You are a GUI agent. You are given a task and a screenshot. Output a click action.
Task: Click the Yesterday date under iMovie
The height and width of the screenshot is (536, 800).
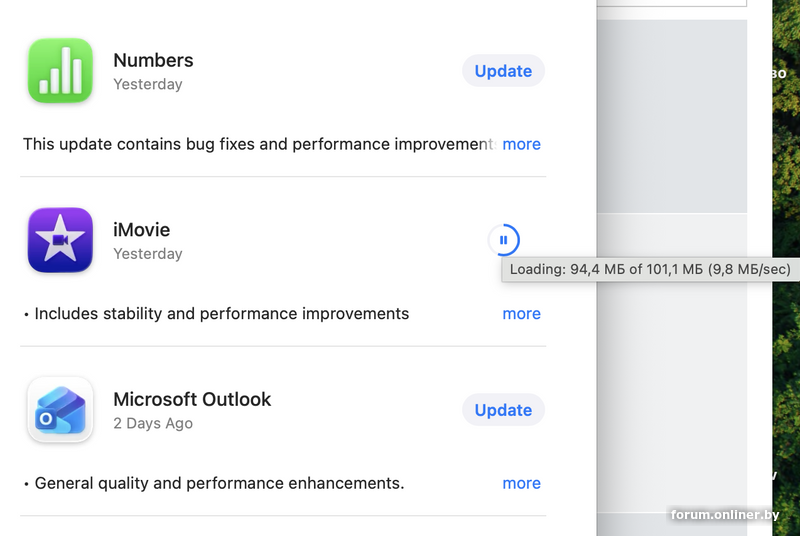tap(147, 254)
